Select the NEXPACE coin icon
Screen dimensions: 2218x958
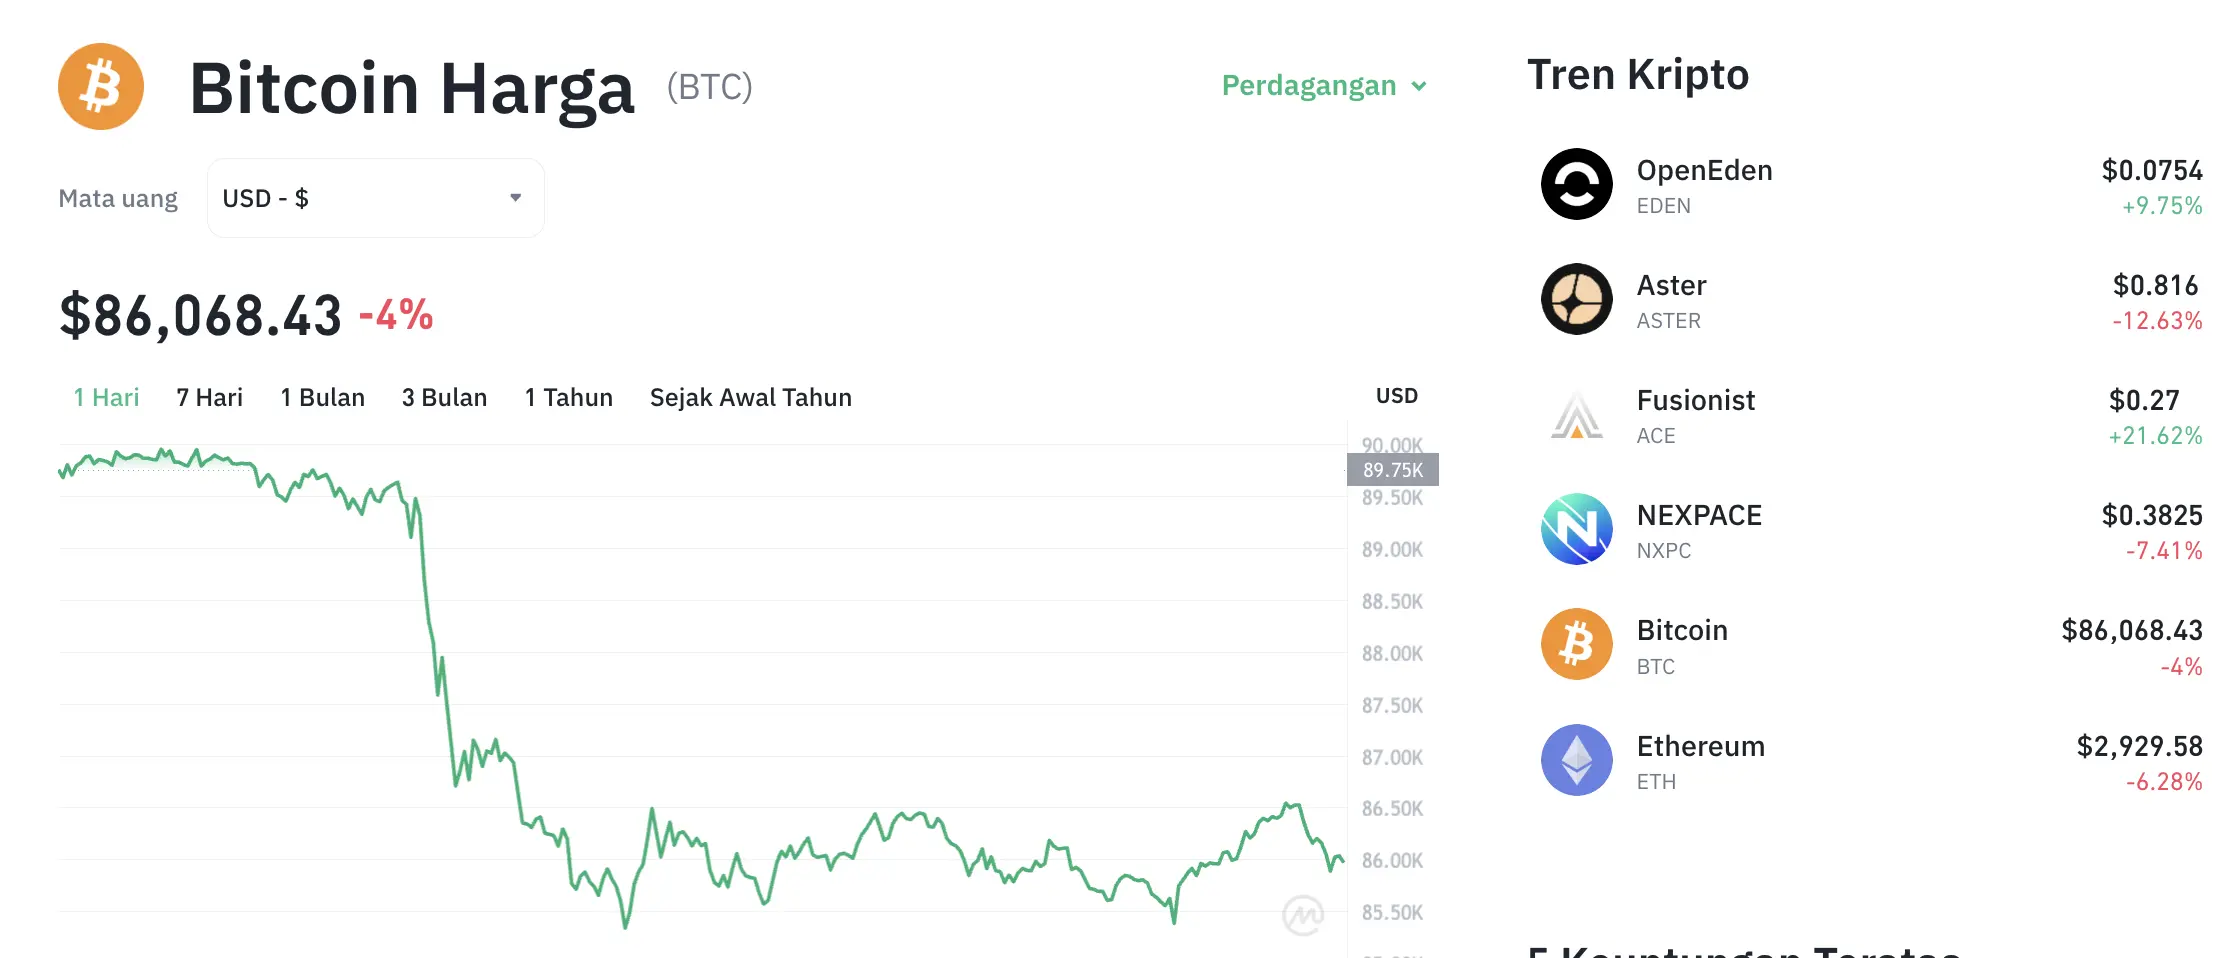(x=1575, y=529)
